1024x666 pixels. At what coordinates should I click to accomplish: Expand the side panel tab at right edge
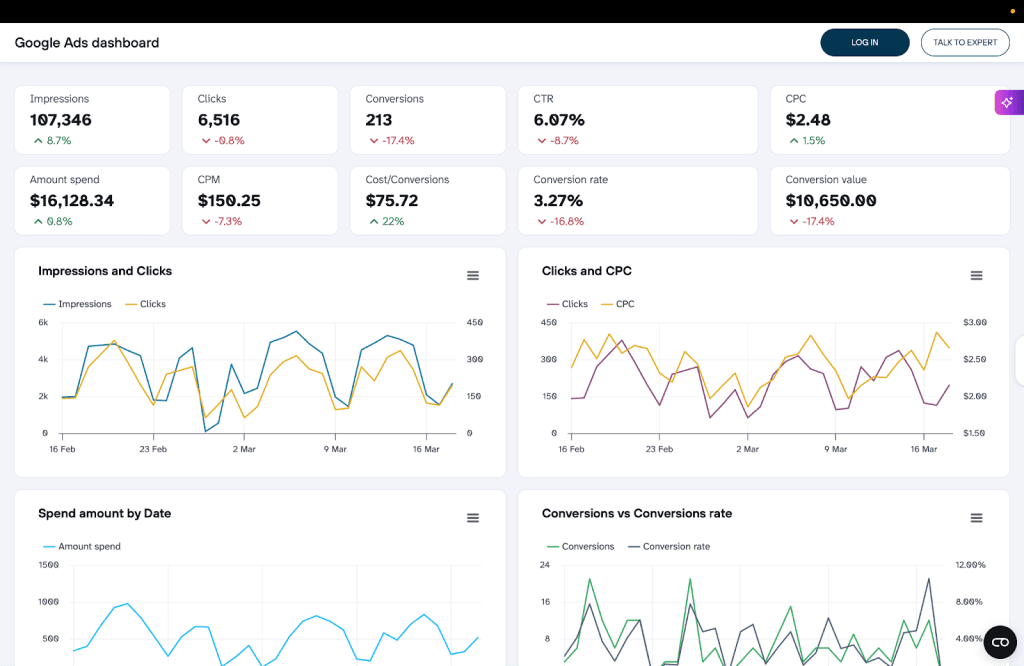(1019, 360)
